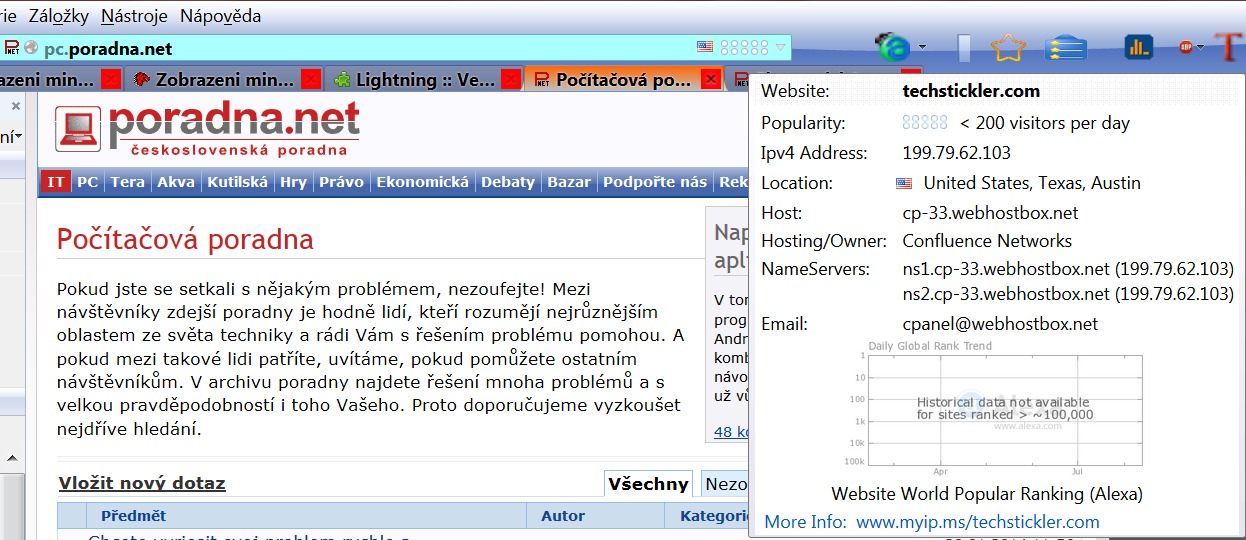This screenshot has height=540, width=1246.
Task: Click the poradna.net logo
Action: [x=207, y=130]
